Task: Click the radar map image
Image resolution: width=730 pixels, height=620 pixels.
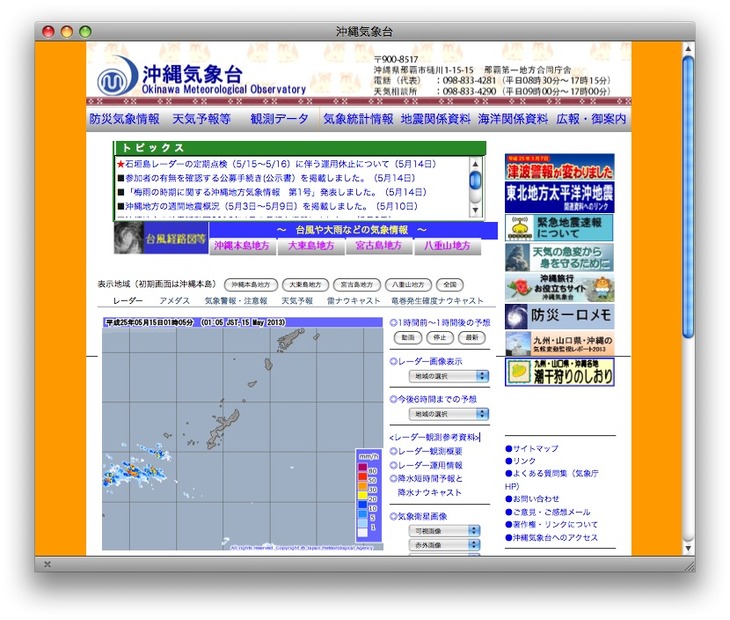Action: coord(243,434)
